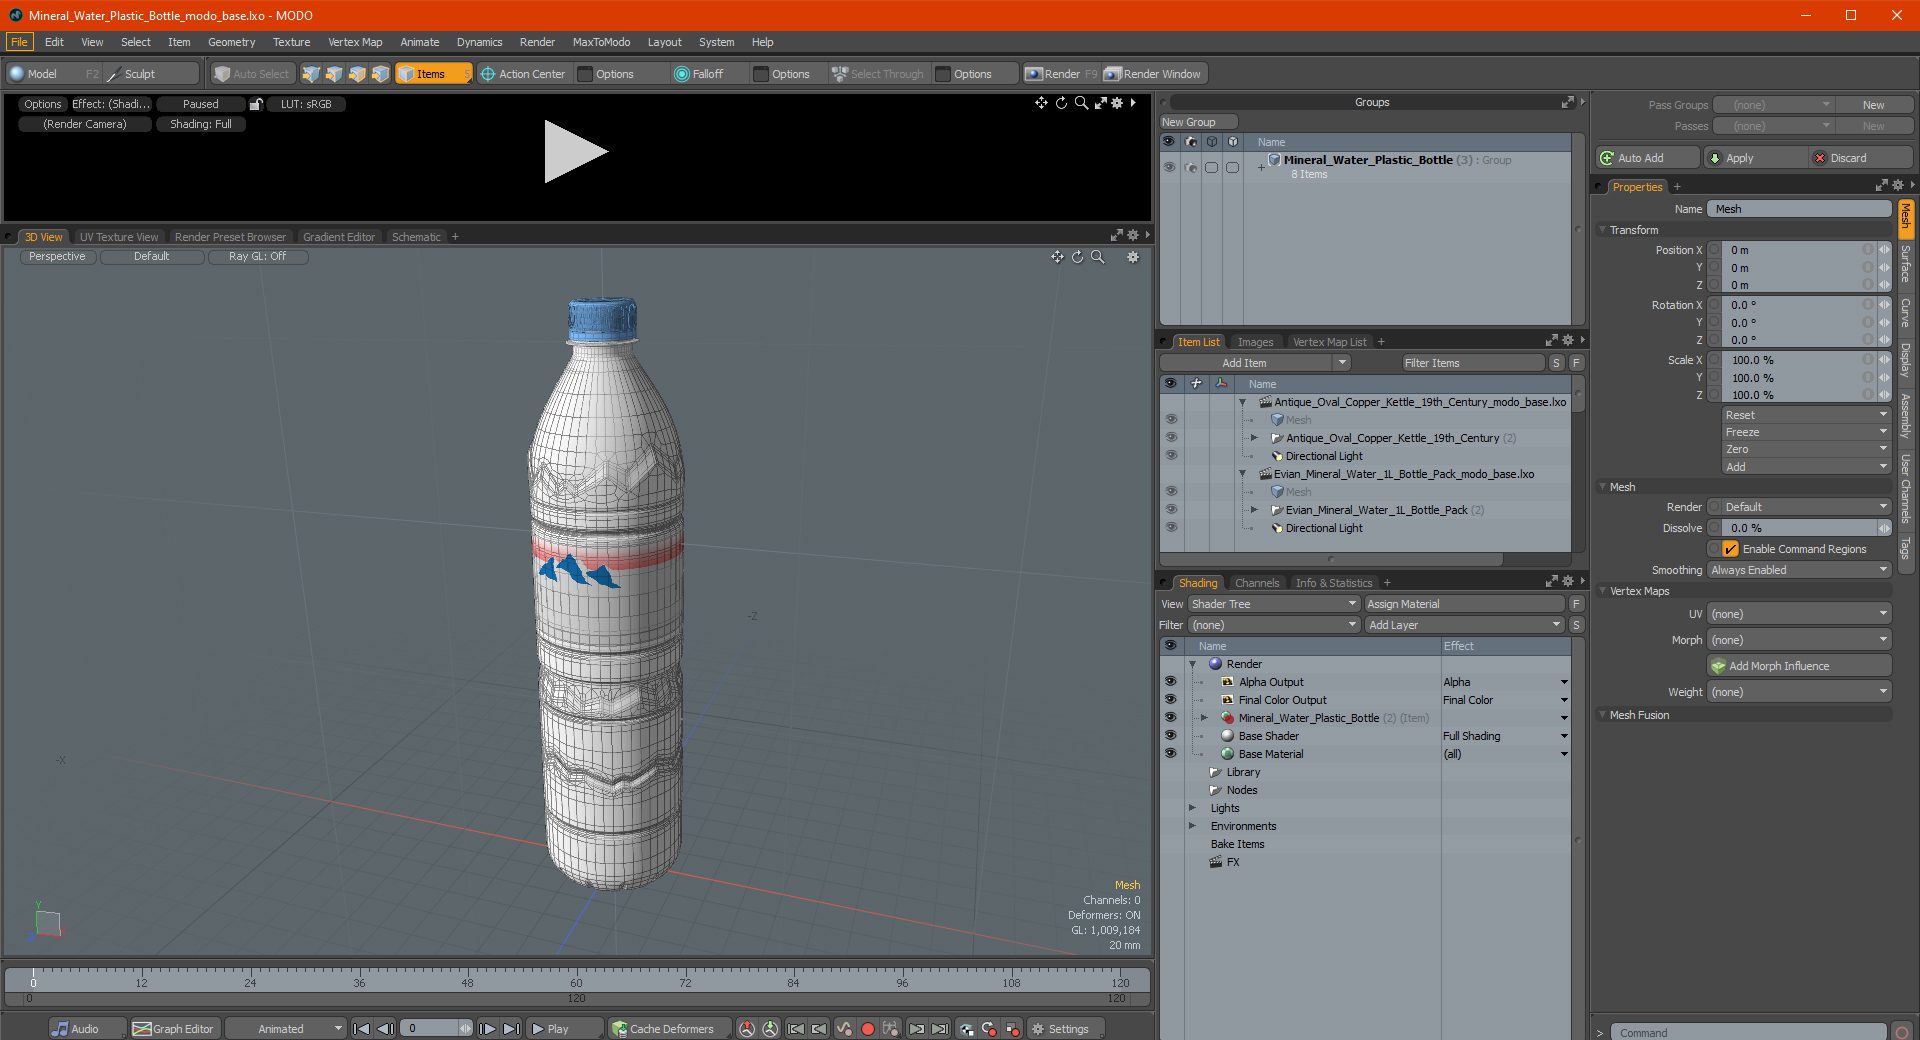
Task: Open the Animated keying dropdown
Action: pos(285,1029)
